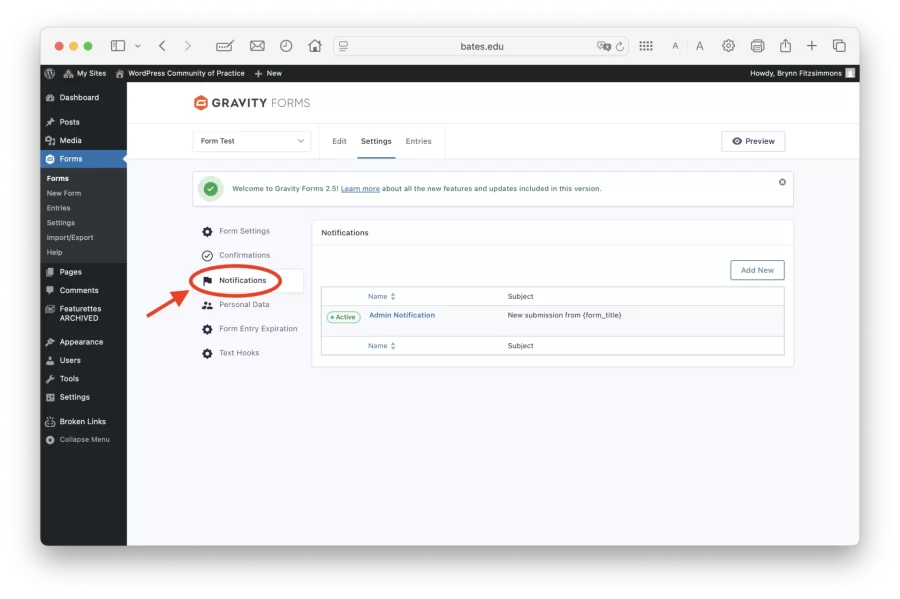Switch to the Entries tab
Screen dimensions: 900x599
point(419,141)
